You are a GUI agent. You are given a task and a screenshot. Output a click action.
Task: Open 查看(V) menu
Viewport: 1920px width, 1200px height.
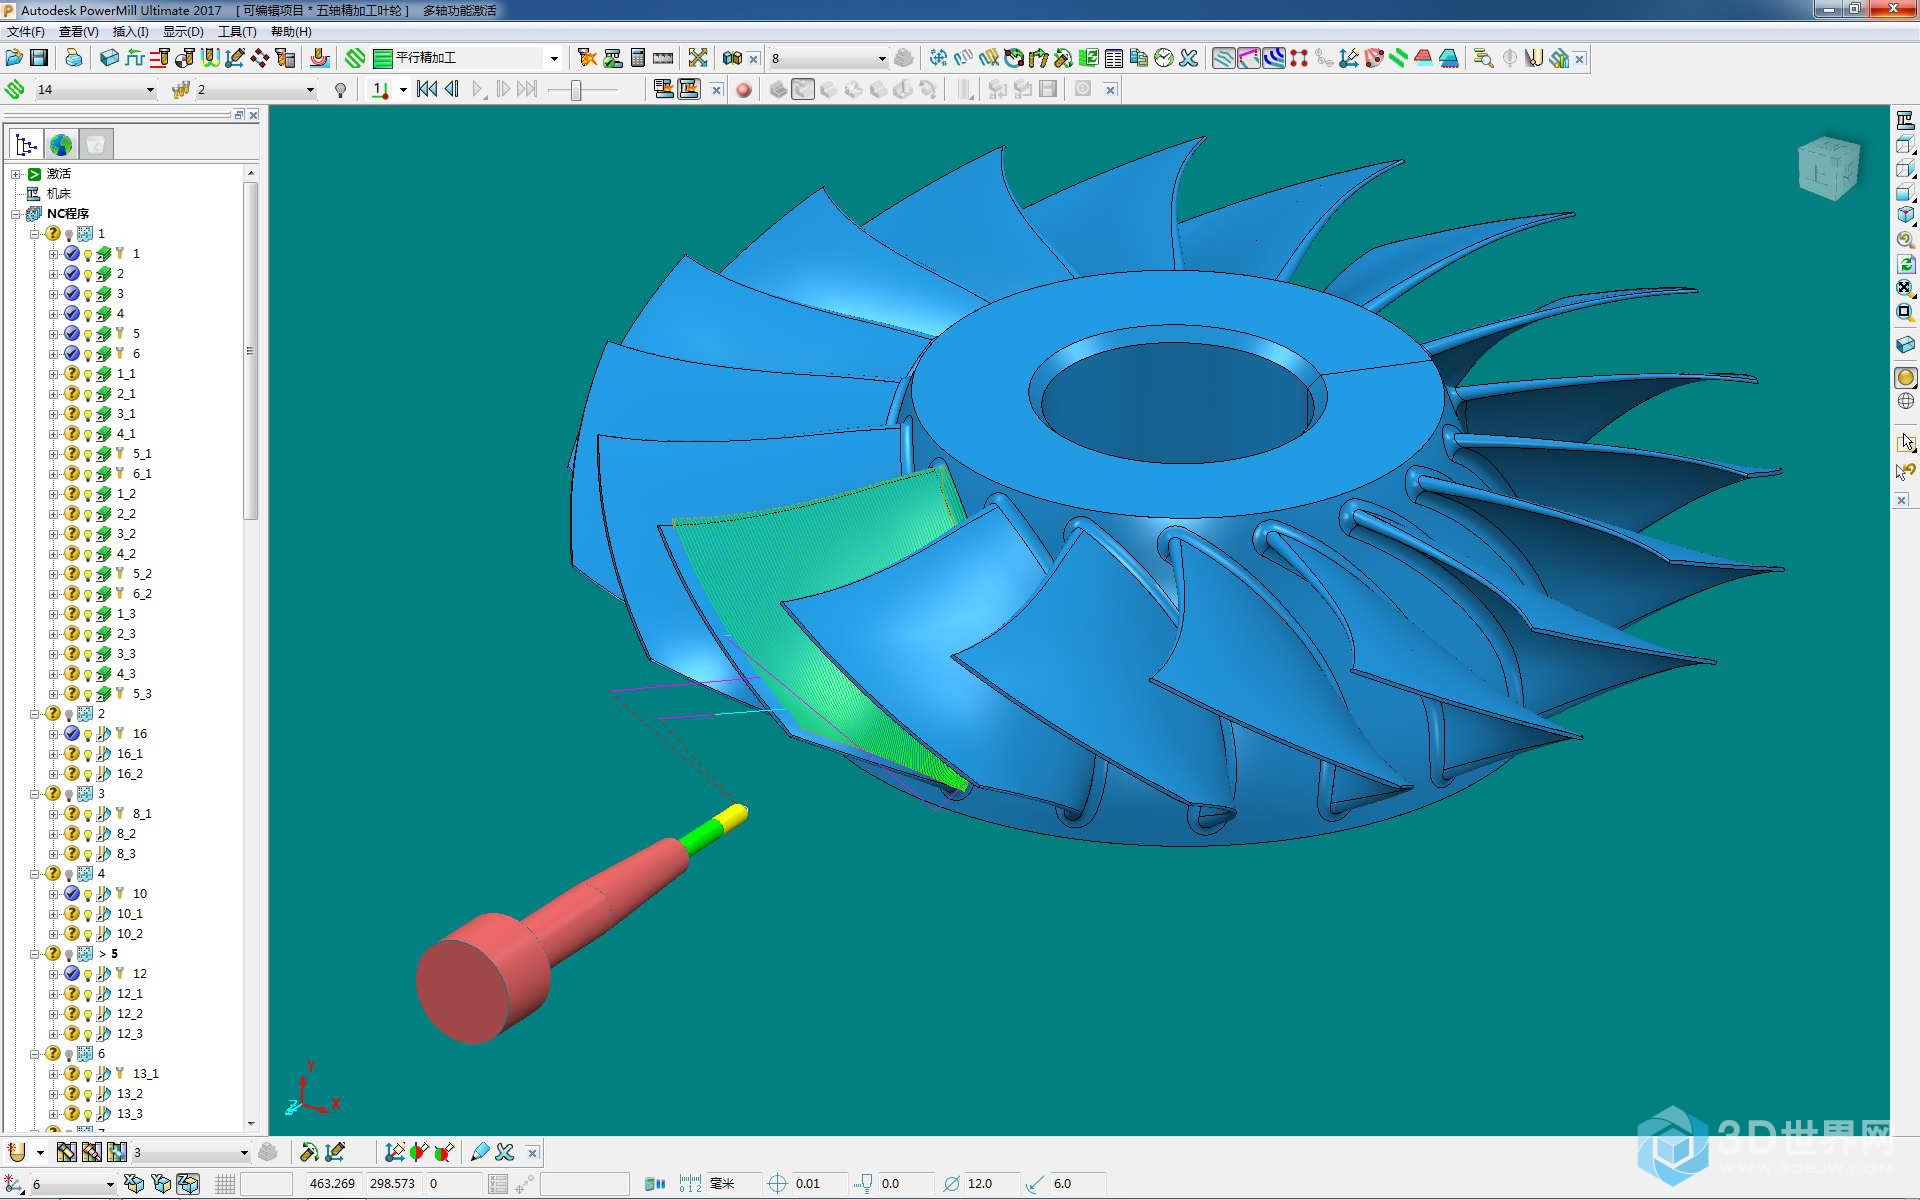pos(78,32)
